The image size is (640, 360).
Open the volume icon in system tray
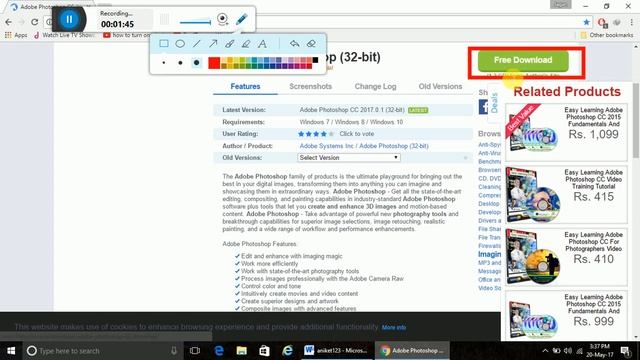(568, 351)
